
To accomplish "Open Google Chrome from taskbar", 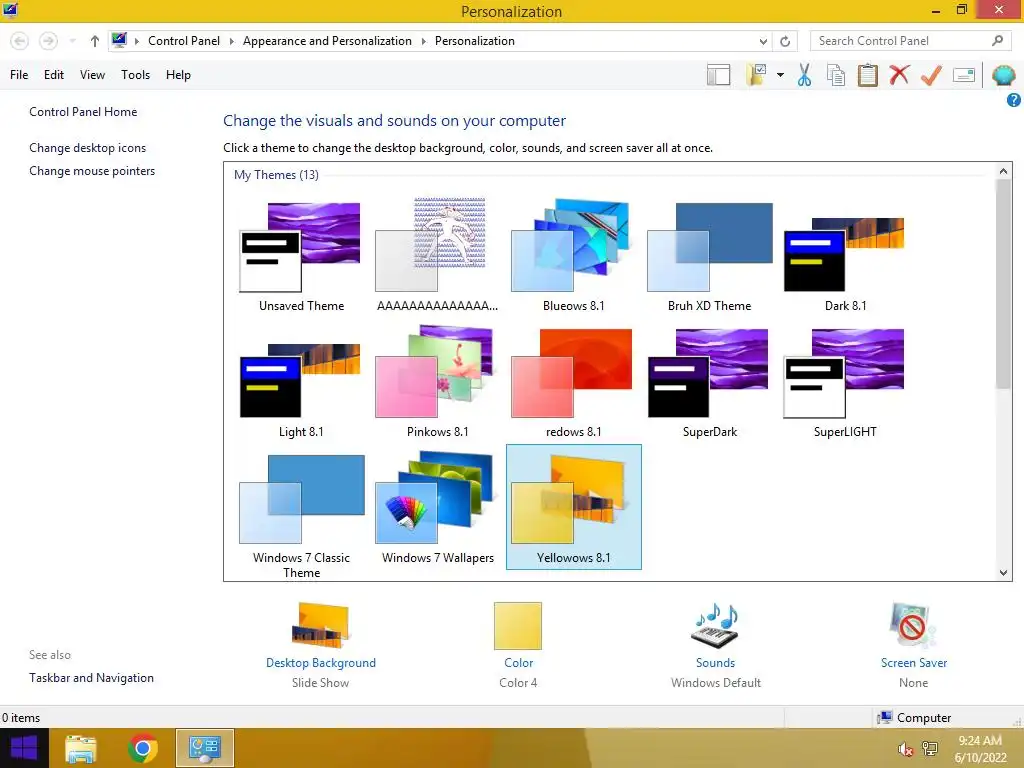I will 143,748.
